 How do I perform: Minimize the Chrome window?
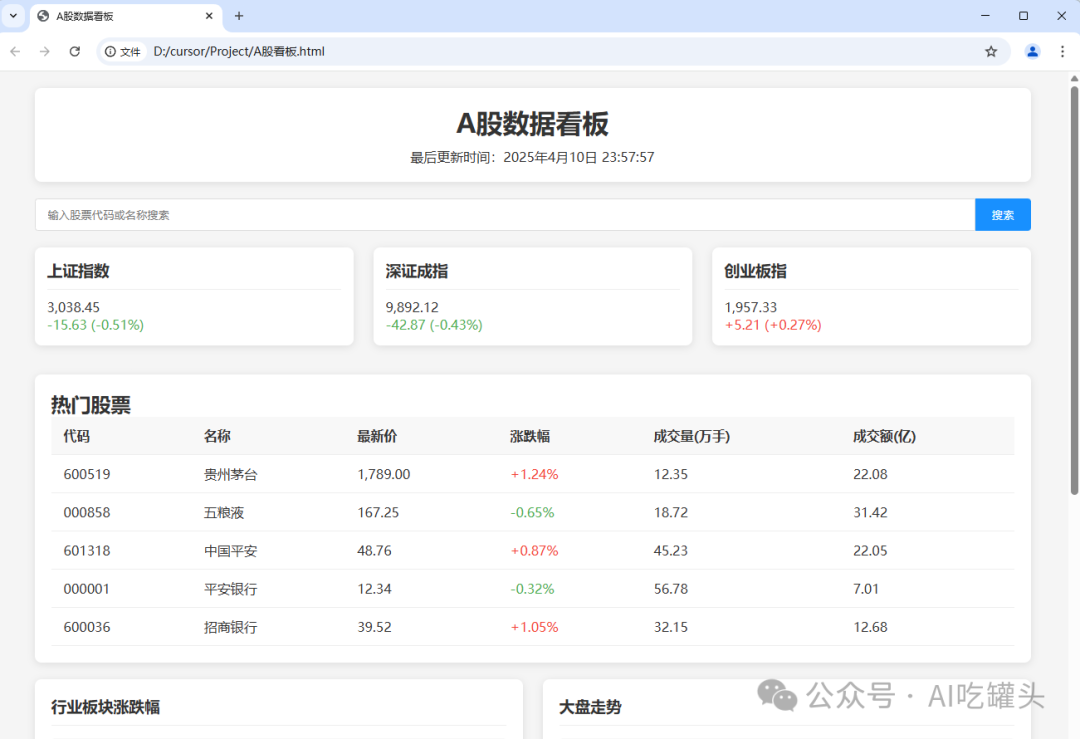[986, 16]
